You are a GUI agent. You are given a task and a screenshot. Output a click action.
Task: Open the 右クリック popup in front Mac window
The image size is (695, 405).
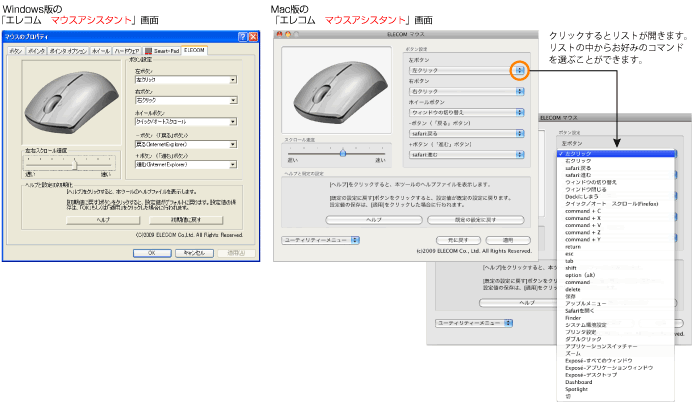point(466,91)
